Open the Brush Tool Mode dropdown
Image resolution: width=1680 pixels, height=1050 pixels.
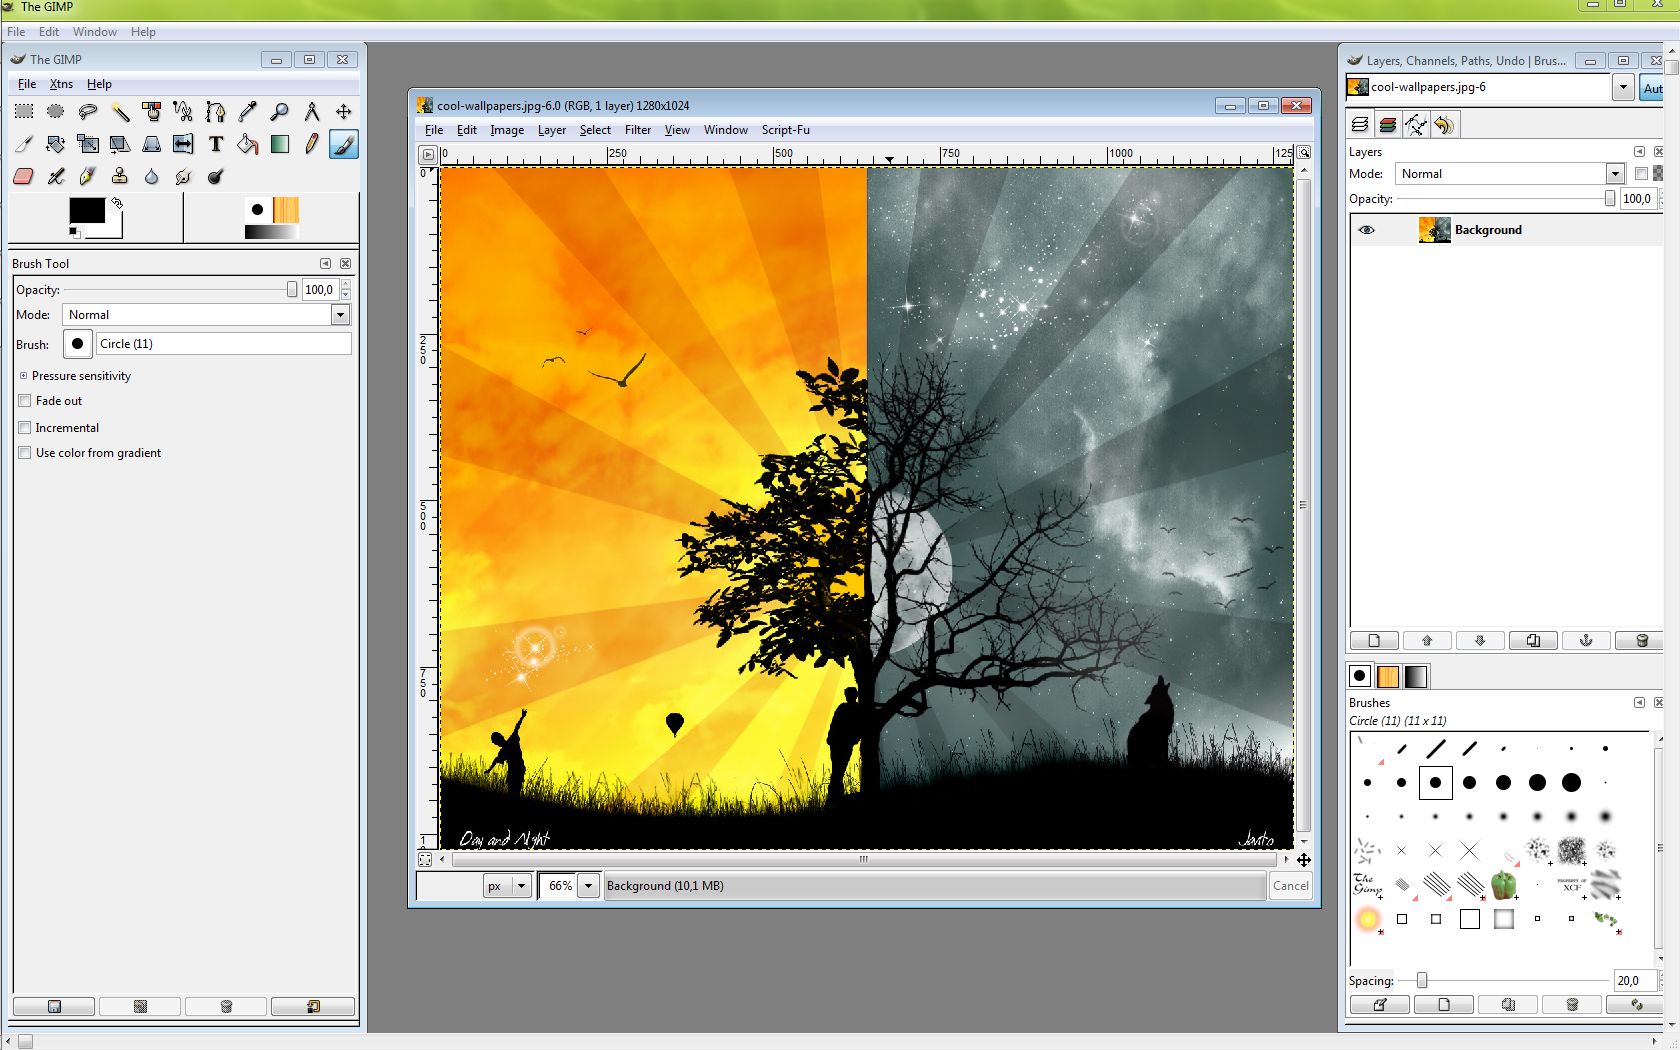(340, 315)
